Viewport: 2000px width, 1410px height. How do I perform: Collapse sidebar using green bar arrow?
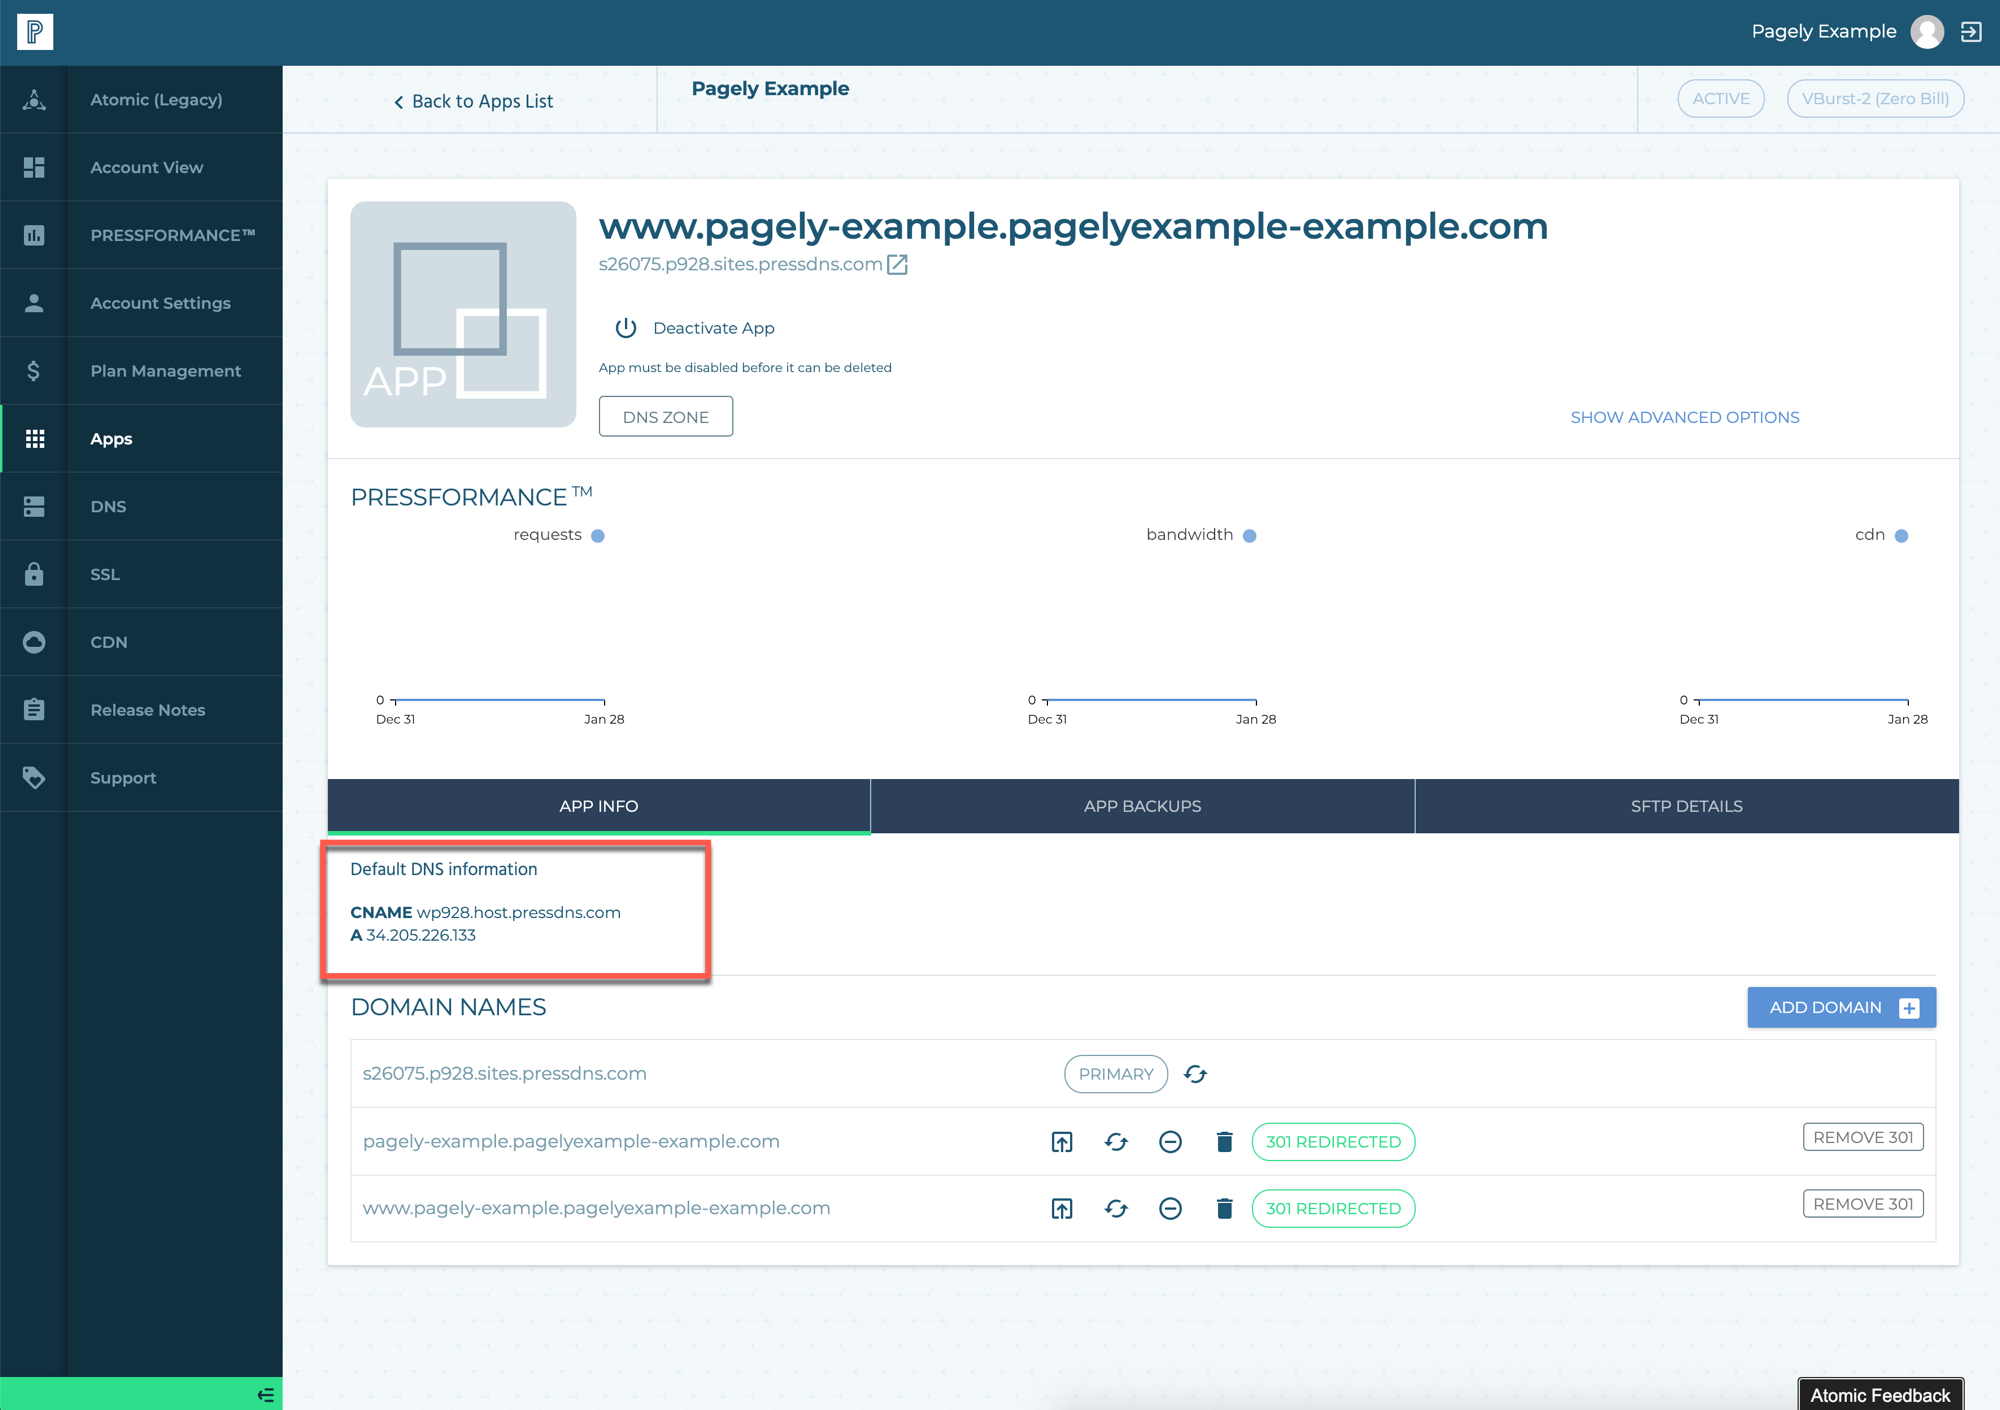pos(265,1395)
